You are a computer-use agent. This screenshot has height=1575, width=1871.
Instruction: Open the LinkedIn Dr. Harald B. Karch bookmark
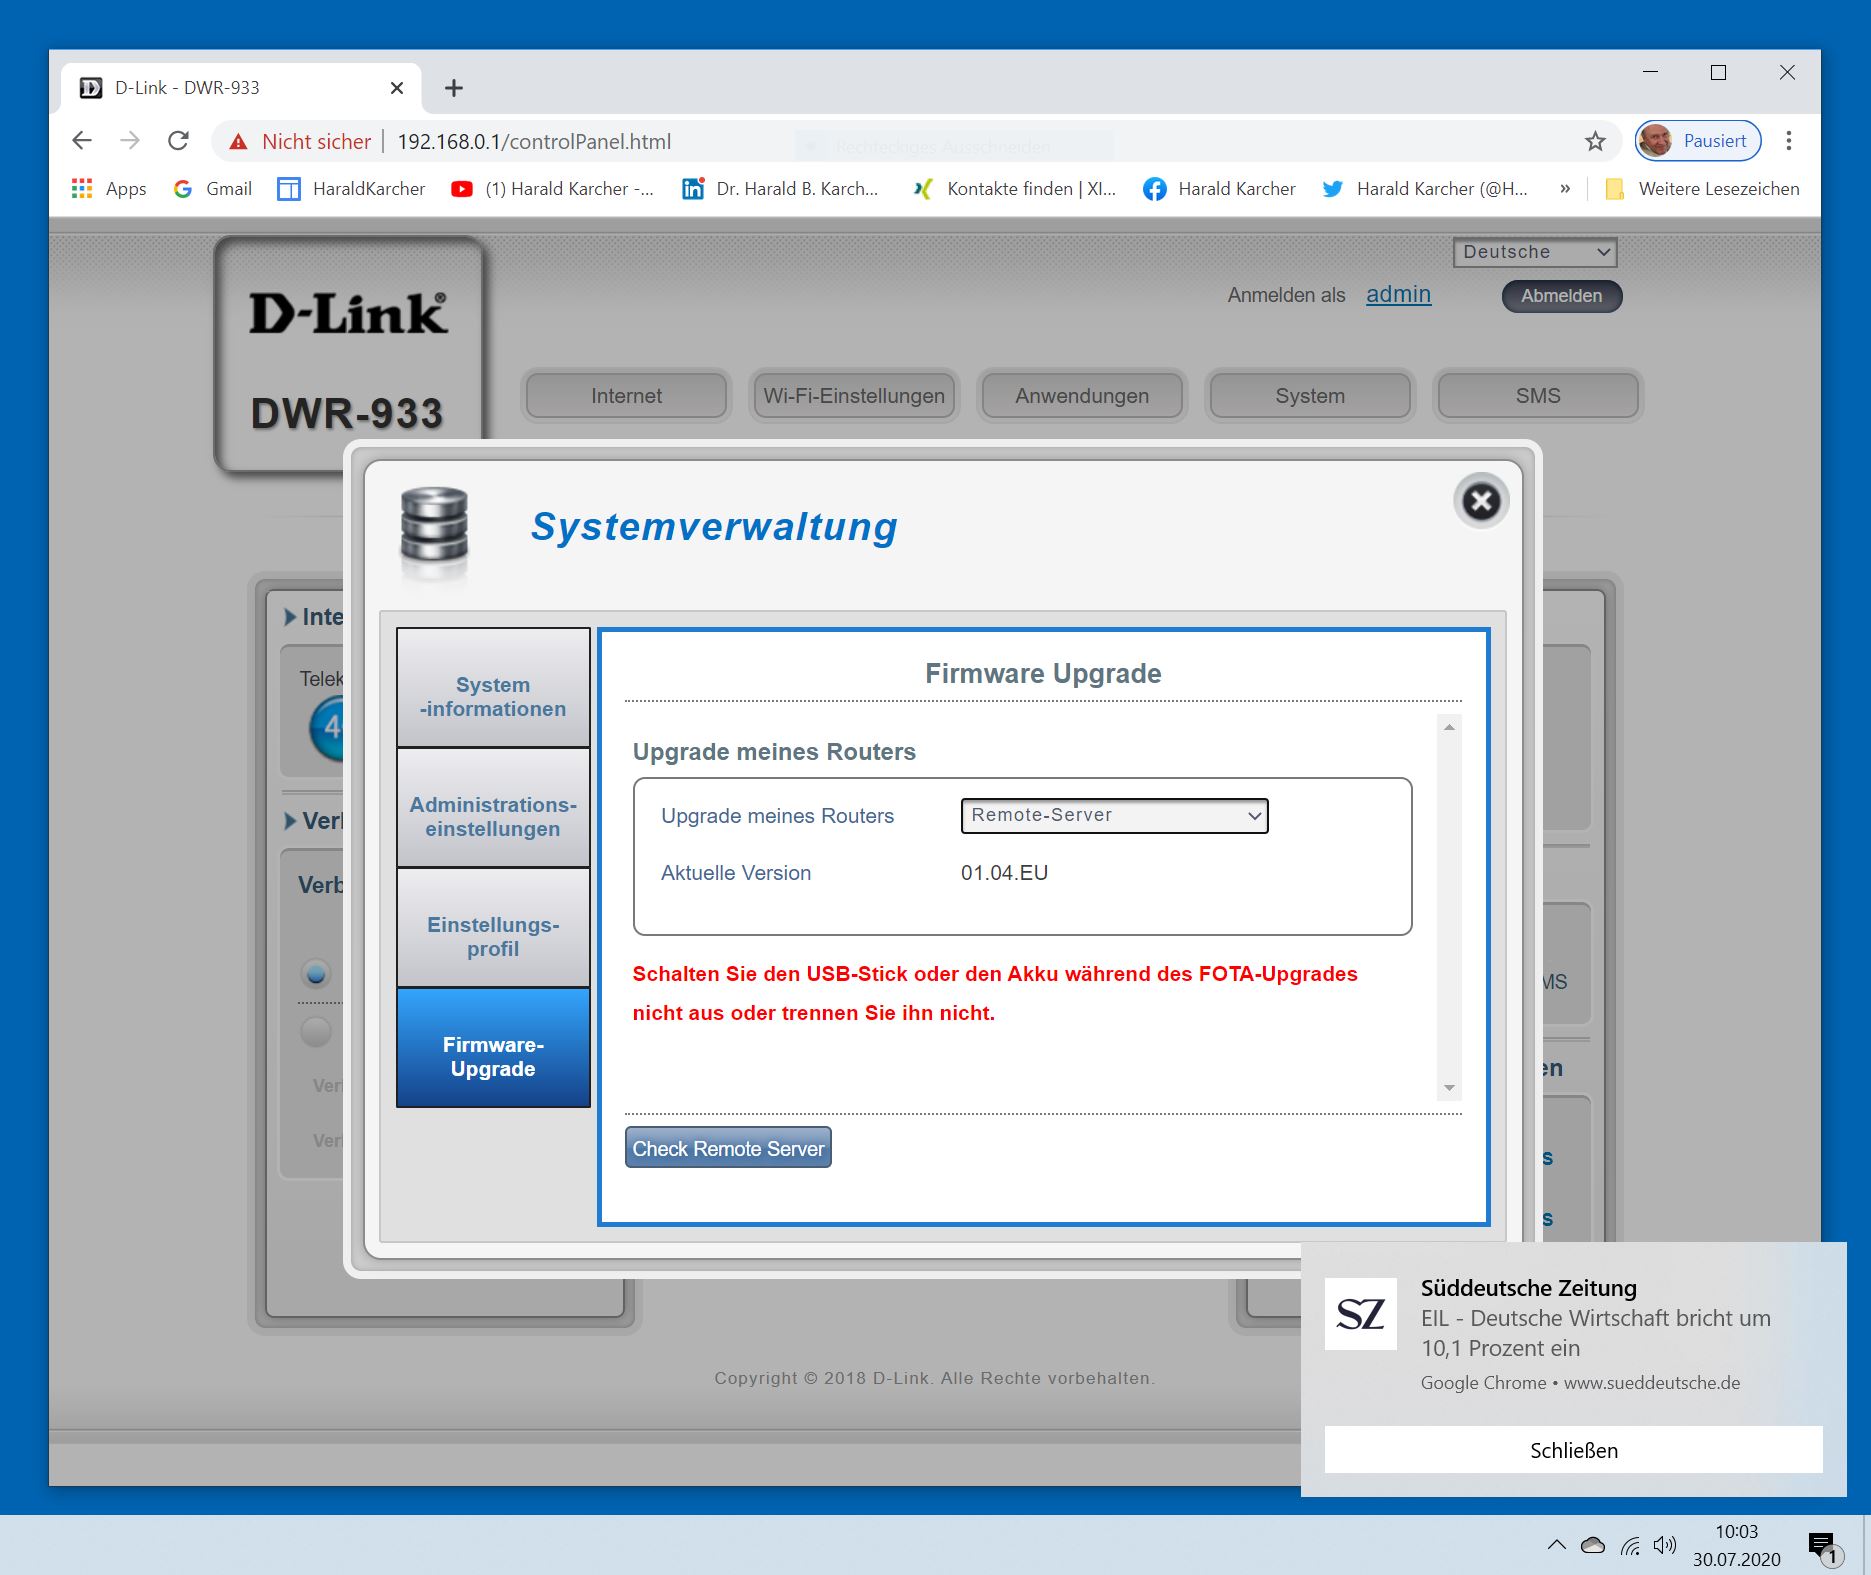click(x=780, y=189)
